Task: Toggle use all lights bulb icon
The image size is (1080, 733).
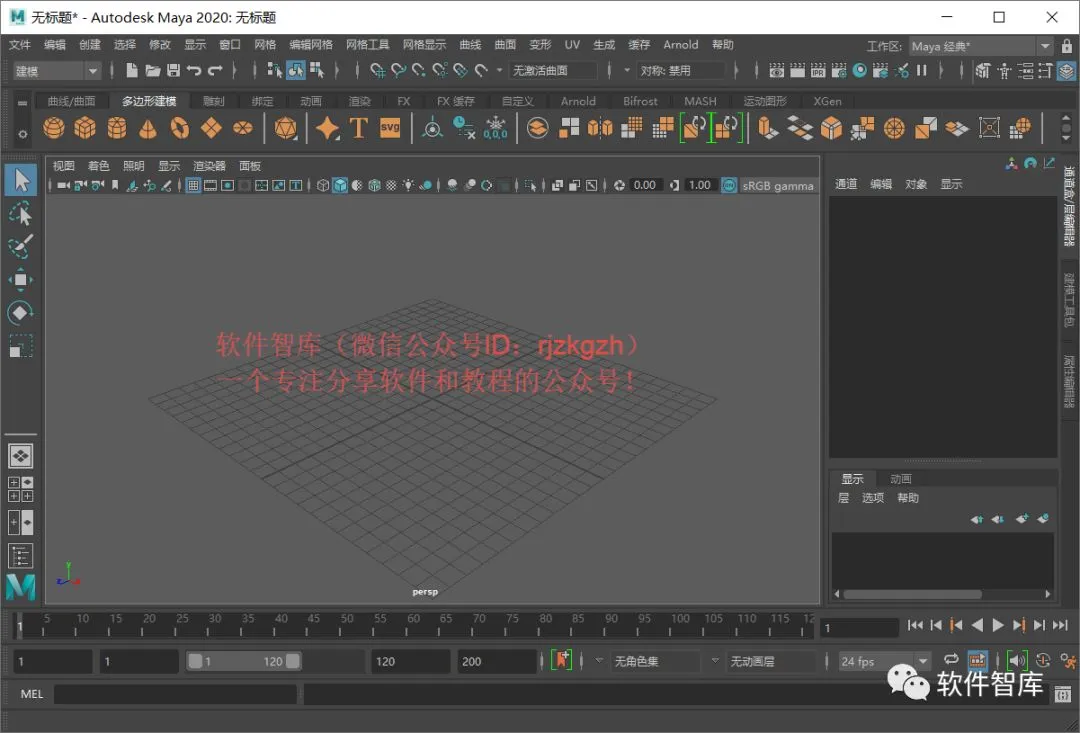Action: click(x=408, y=185)
